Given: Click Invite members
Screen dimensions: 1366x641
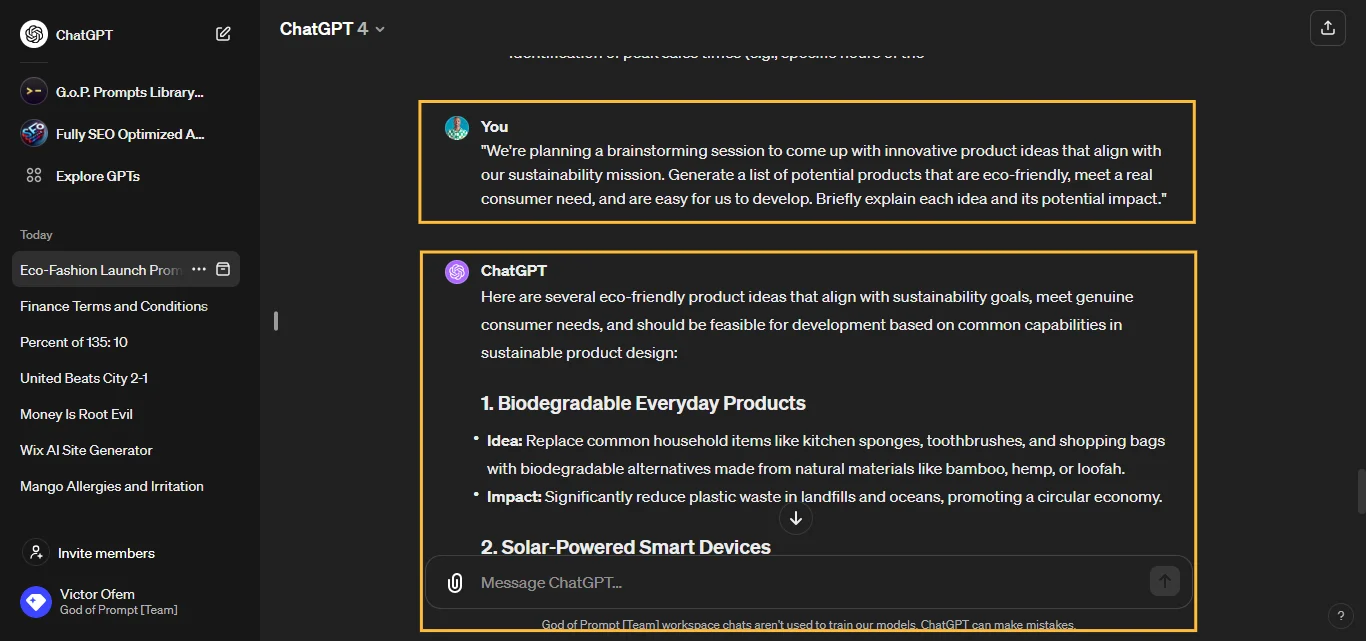Looking at the screenshot, I should [106, 553].
